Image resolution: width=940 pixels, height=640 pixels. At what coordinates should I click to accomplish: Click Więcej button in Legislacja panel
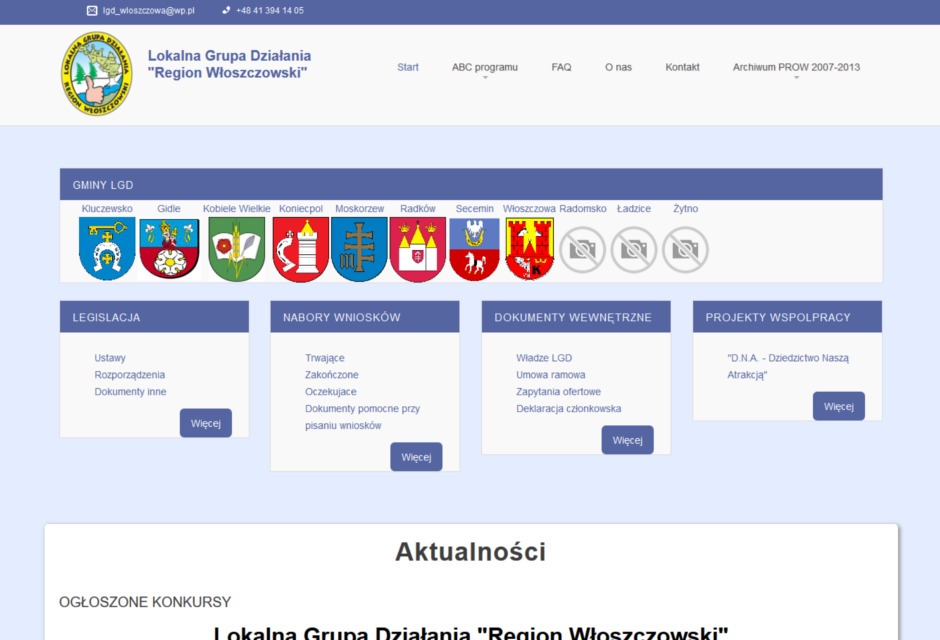coord(205,423)
